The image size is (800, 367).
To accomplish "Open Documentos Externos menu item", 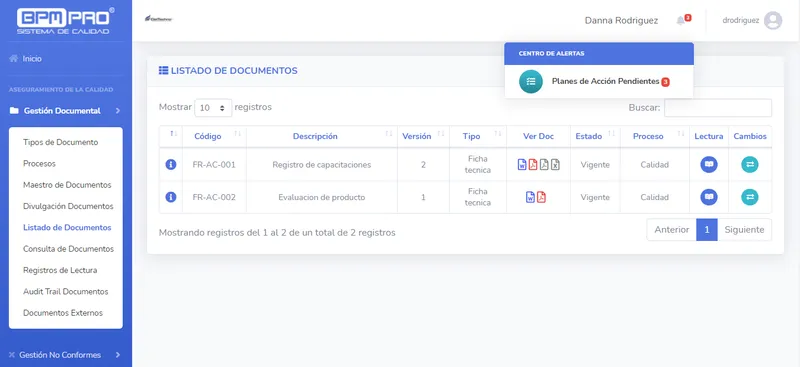I will click(63, 313).
